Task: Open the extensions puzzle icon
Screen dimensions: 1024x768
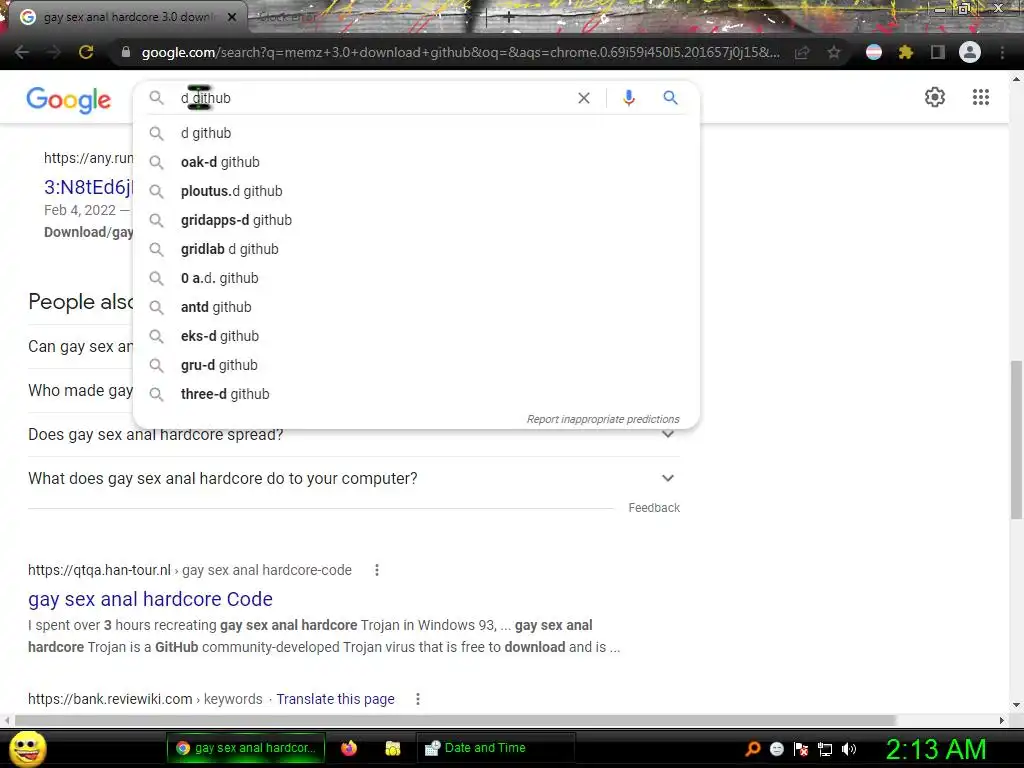Action: click(x=905, y=52)
